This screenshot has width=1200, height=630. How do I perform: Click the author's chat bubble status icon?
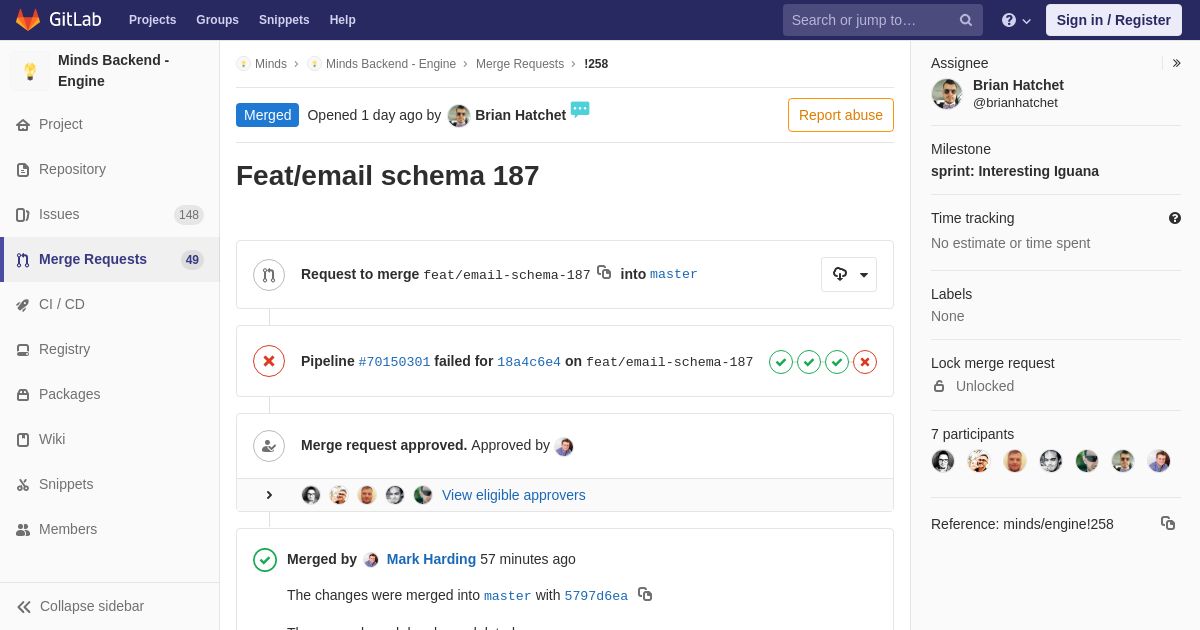click(580, 109)
